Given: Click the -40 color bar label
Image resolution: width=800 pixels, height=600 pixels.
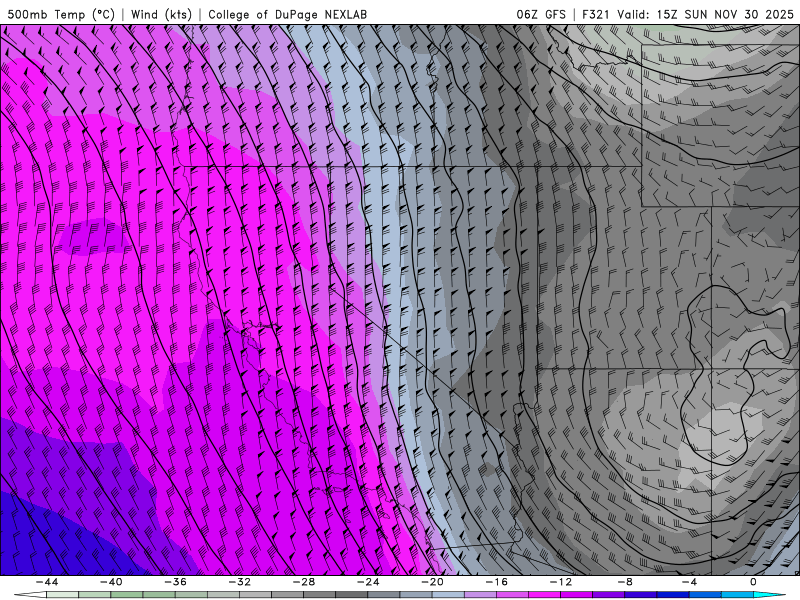Looking at the screenshot, I should [x=111, y=582].
